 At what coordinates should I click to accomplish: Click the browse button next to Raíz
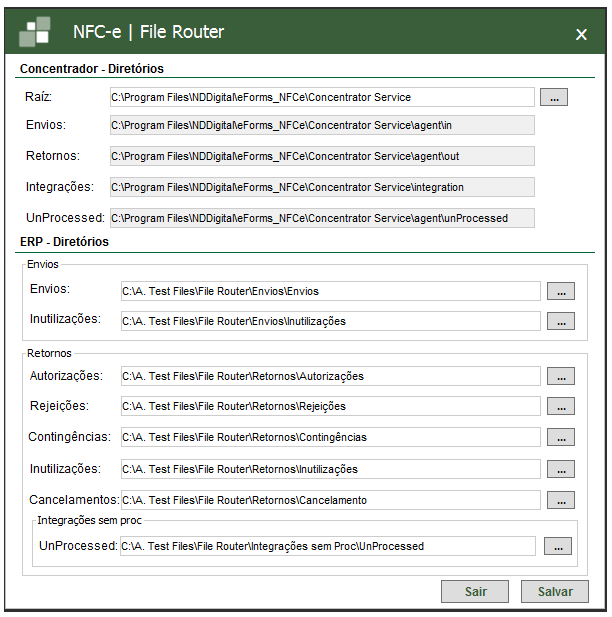coord(554,97)
